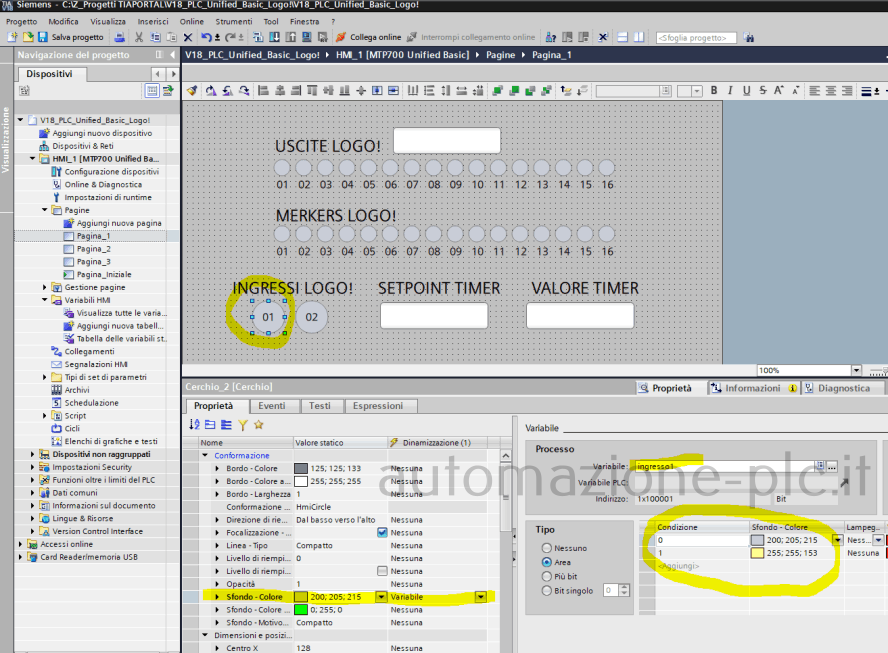Viewport: 888px width, 653px height.
Task: Open Impostazioni di runtime tree item
Action: click(x=108, y=197)
